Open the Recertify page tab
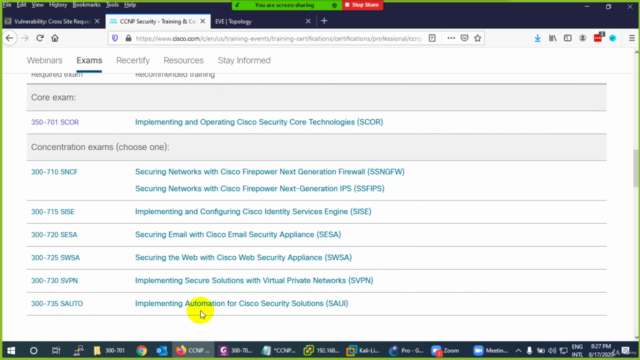The width and height of the screenshot is (640, 360). point(133,60)
